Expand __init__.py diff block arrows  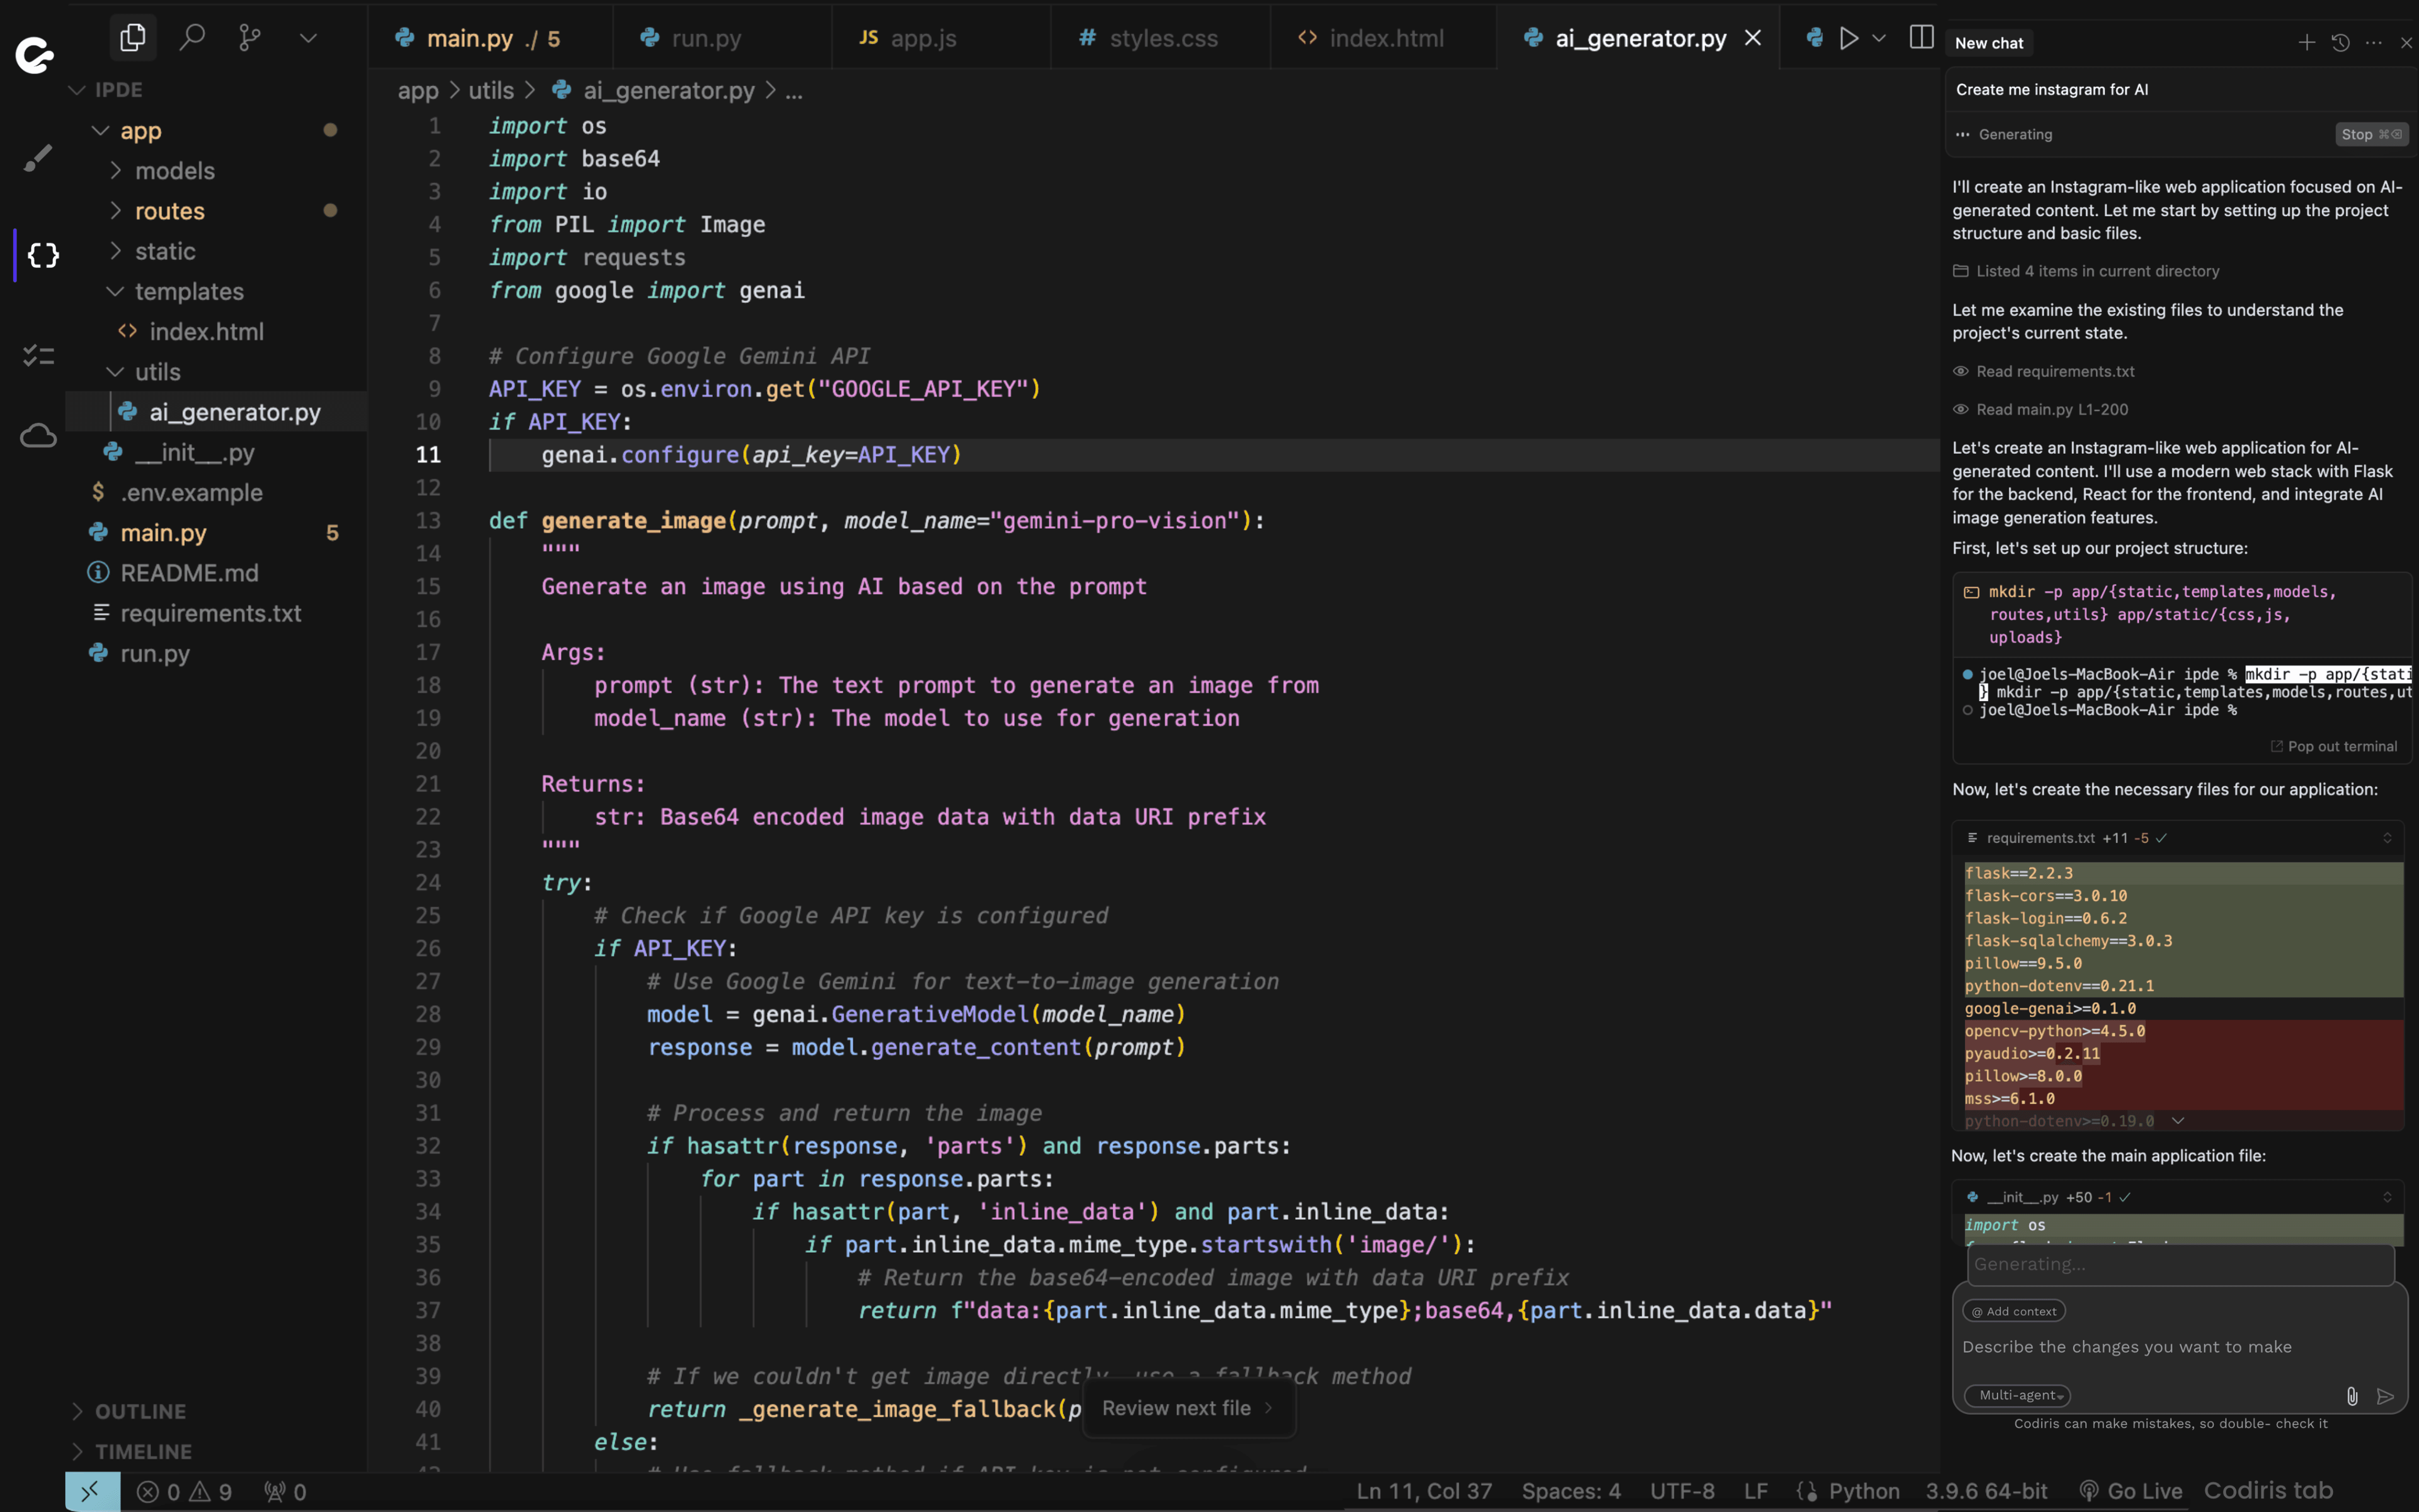pos(2387,1197)
